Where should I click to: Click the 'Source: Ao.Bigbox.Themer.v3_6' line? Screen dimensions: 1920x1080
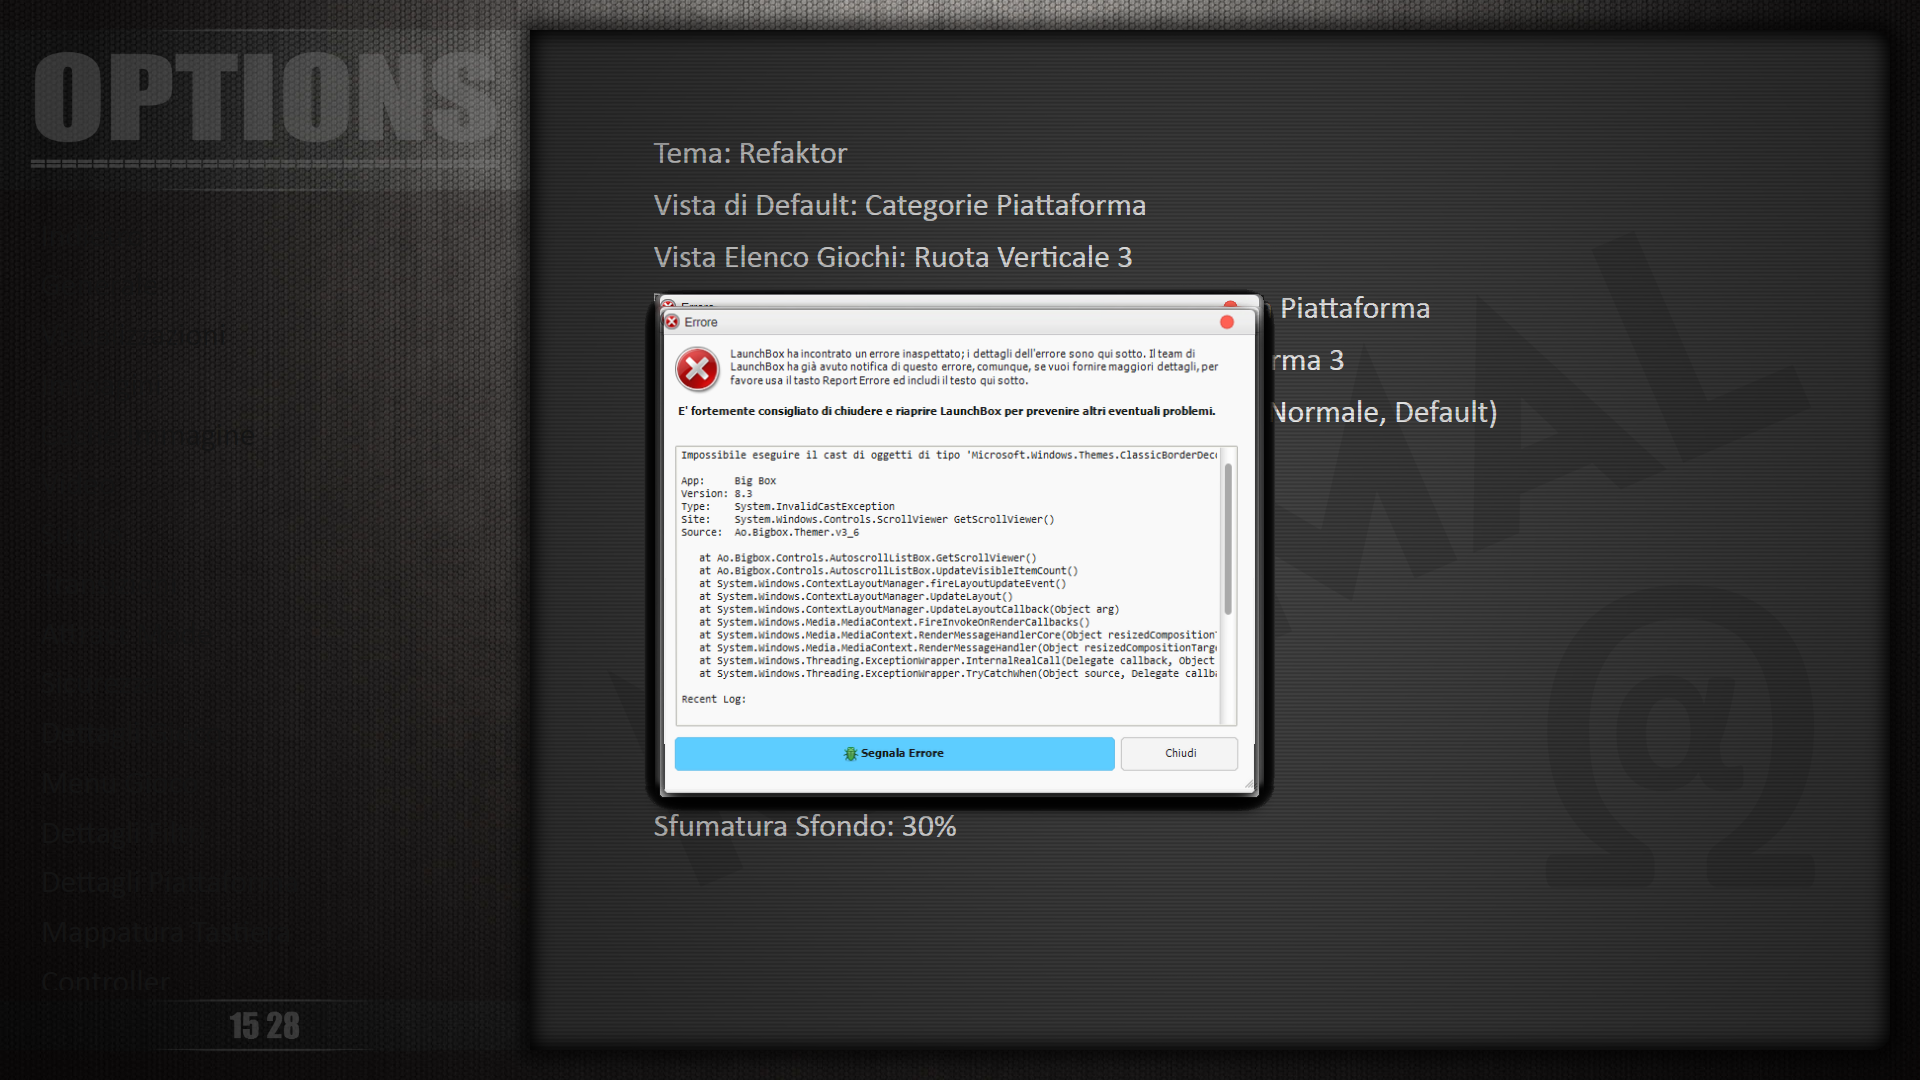[x=770, y=533]
